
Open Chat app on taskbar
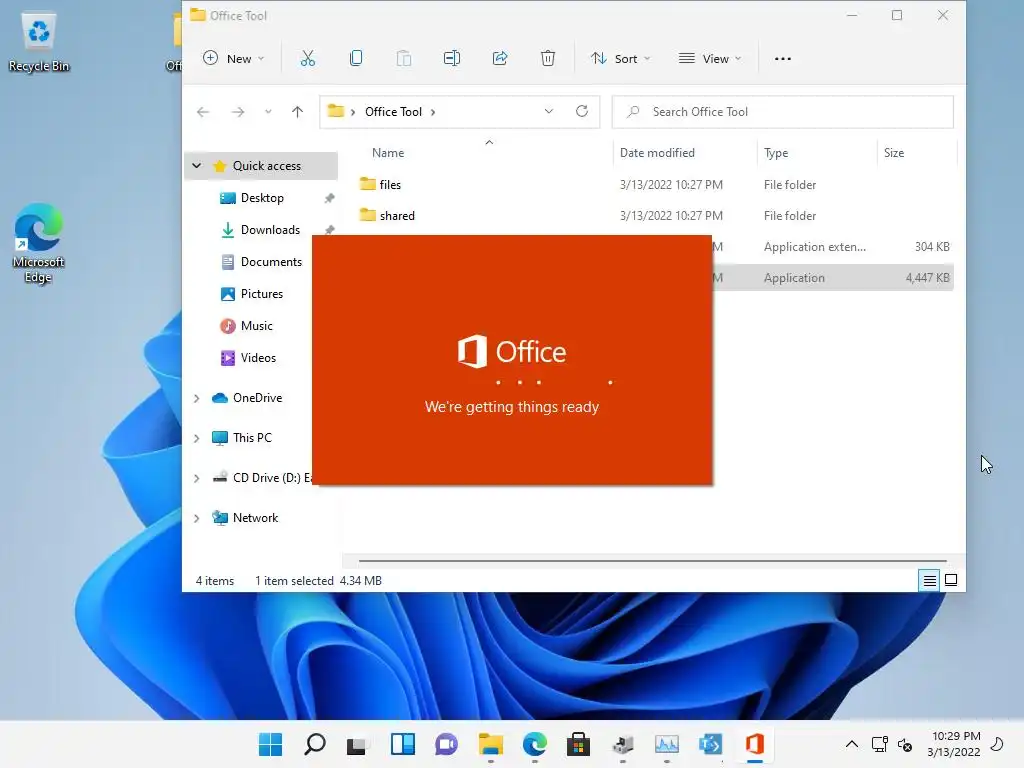(x=446, y=744)
